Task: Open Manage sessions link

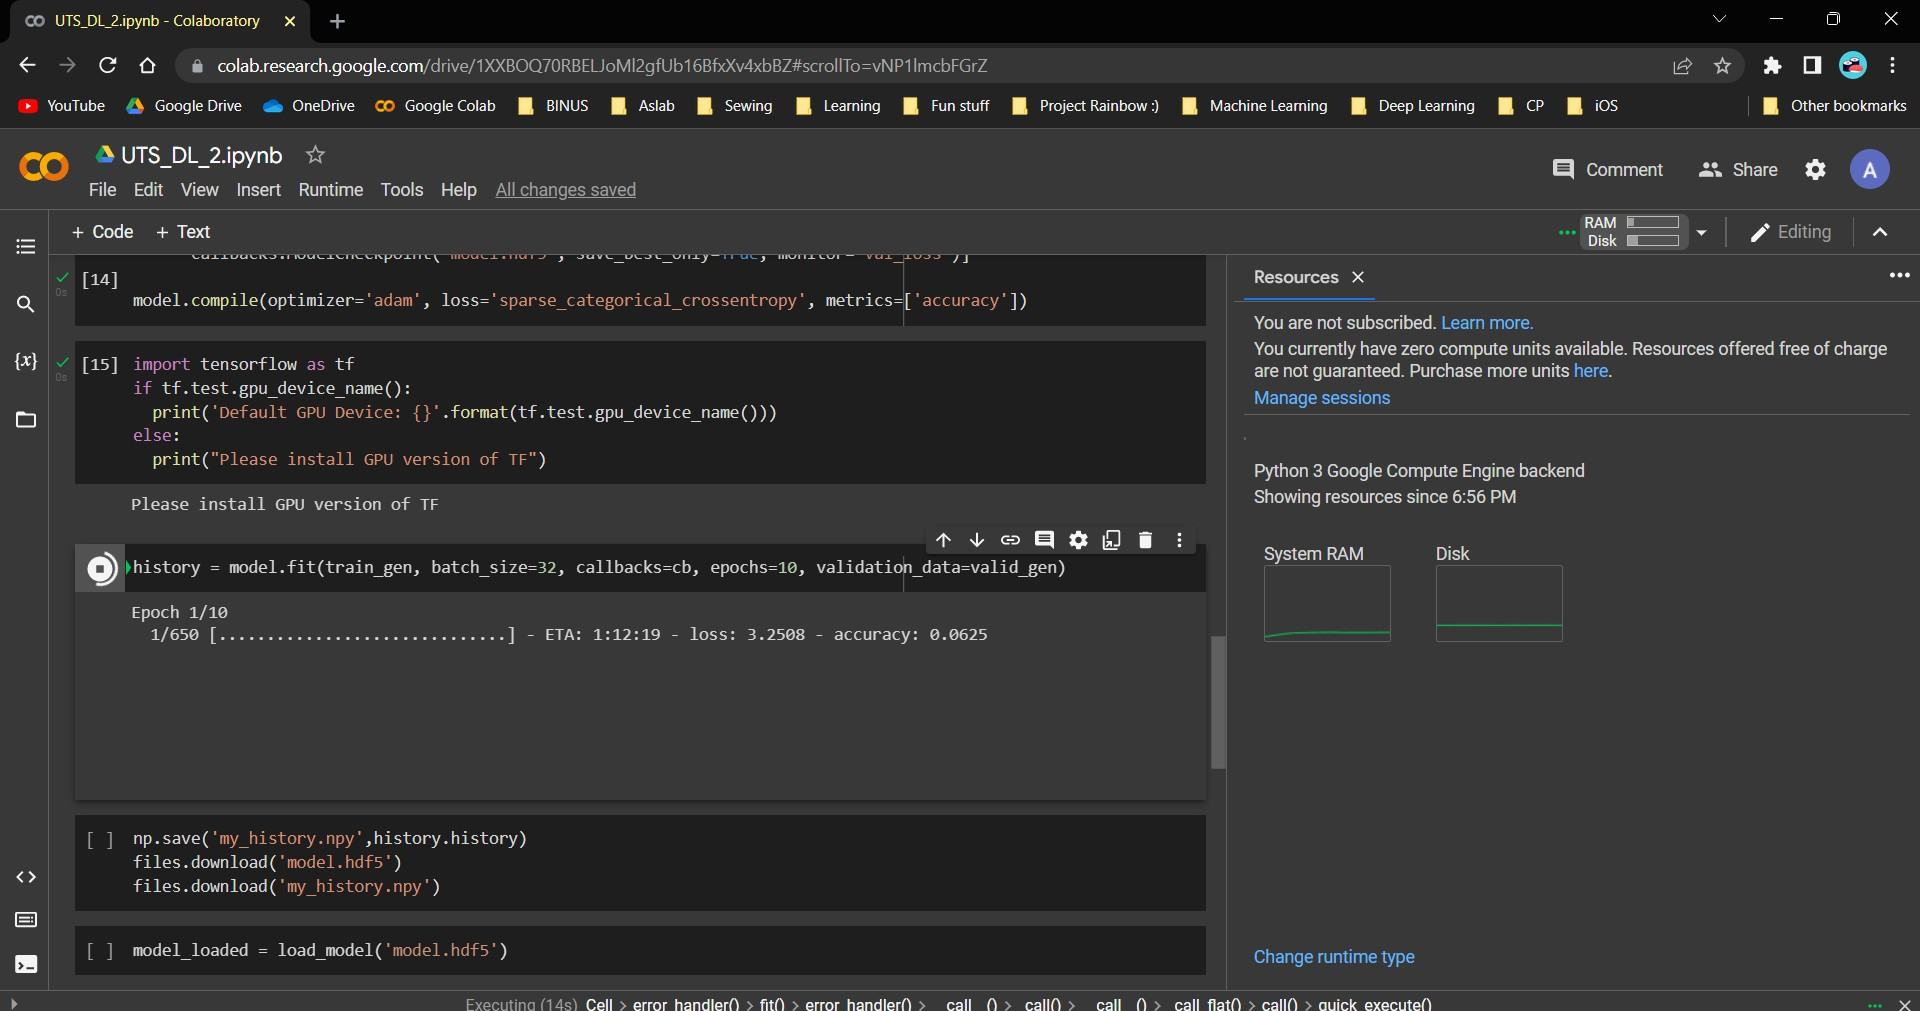Action: point(1322,398)
